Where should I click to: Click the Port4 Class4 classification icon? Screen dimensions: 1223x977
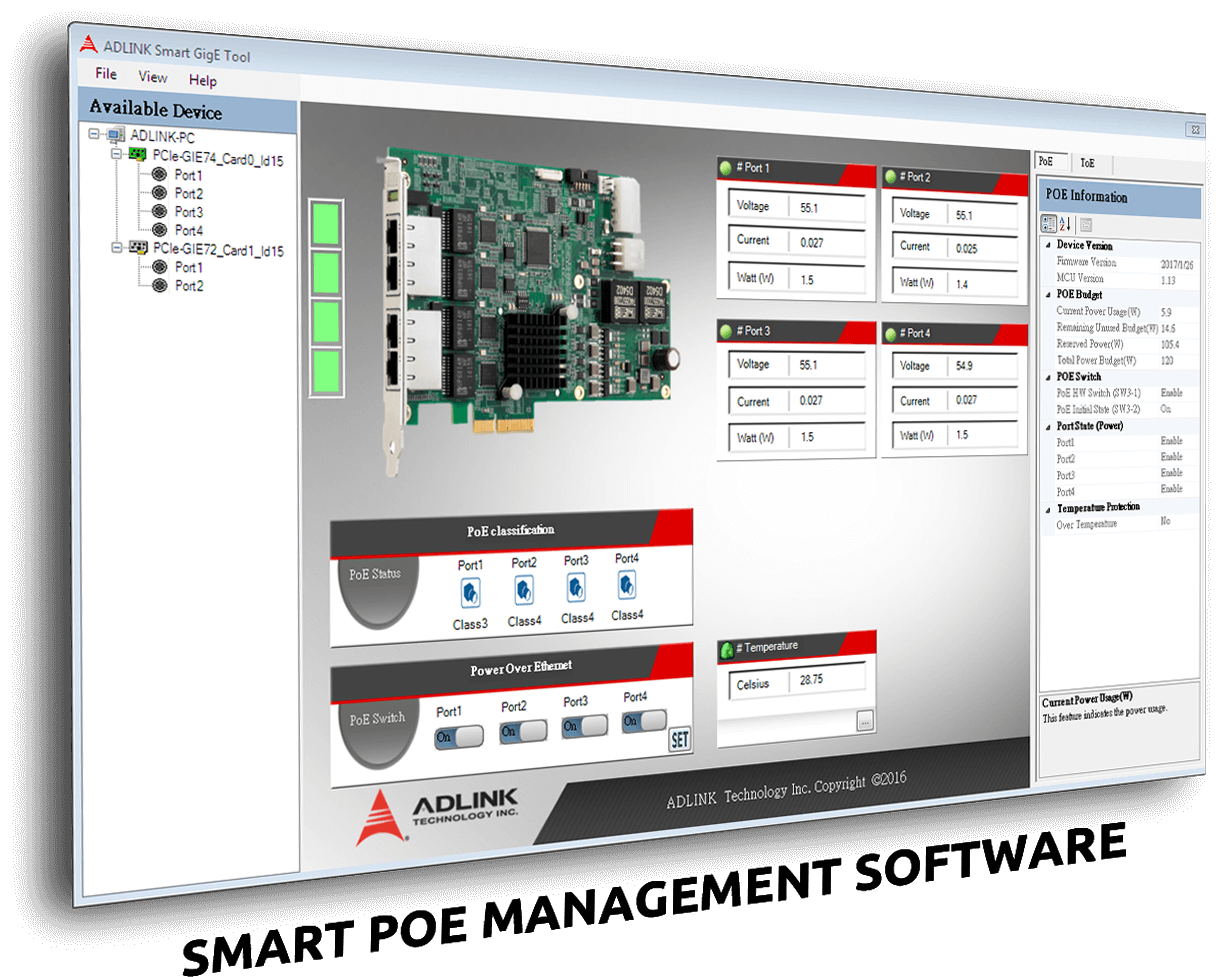[x=627, y=584]
